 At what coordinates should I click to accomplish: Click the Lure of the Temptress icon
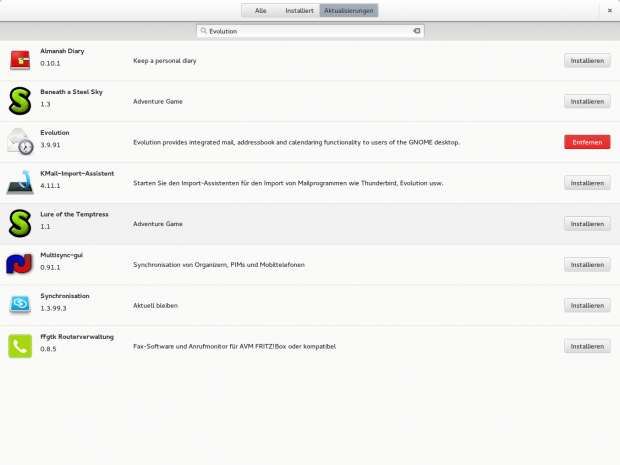(x=20, y=223)
